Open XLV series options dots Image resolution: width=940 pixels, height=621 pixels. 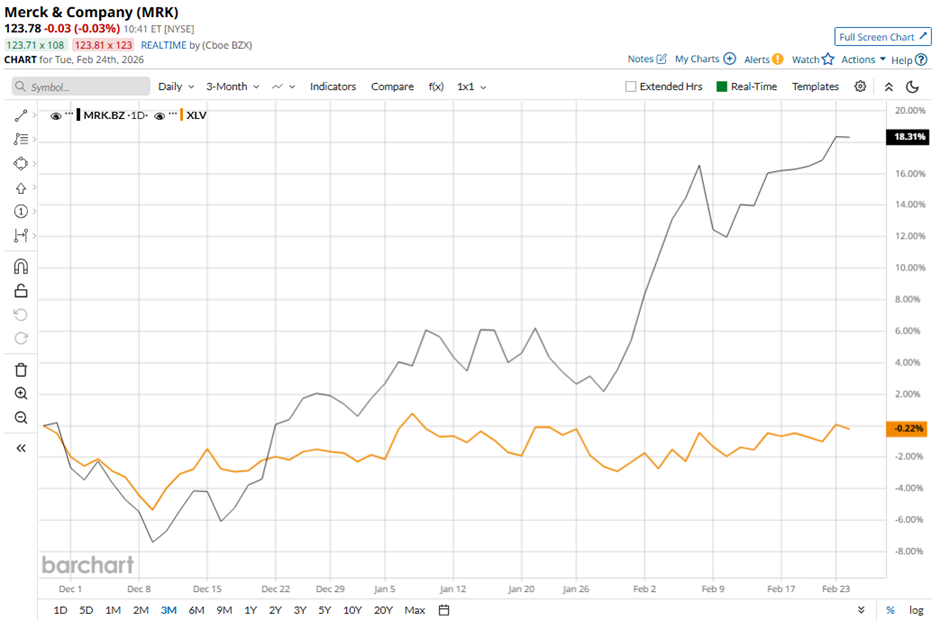tap(173, 114)
